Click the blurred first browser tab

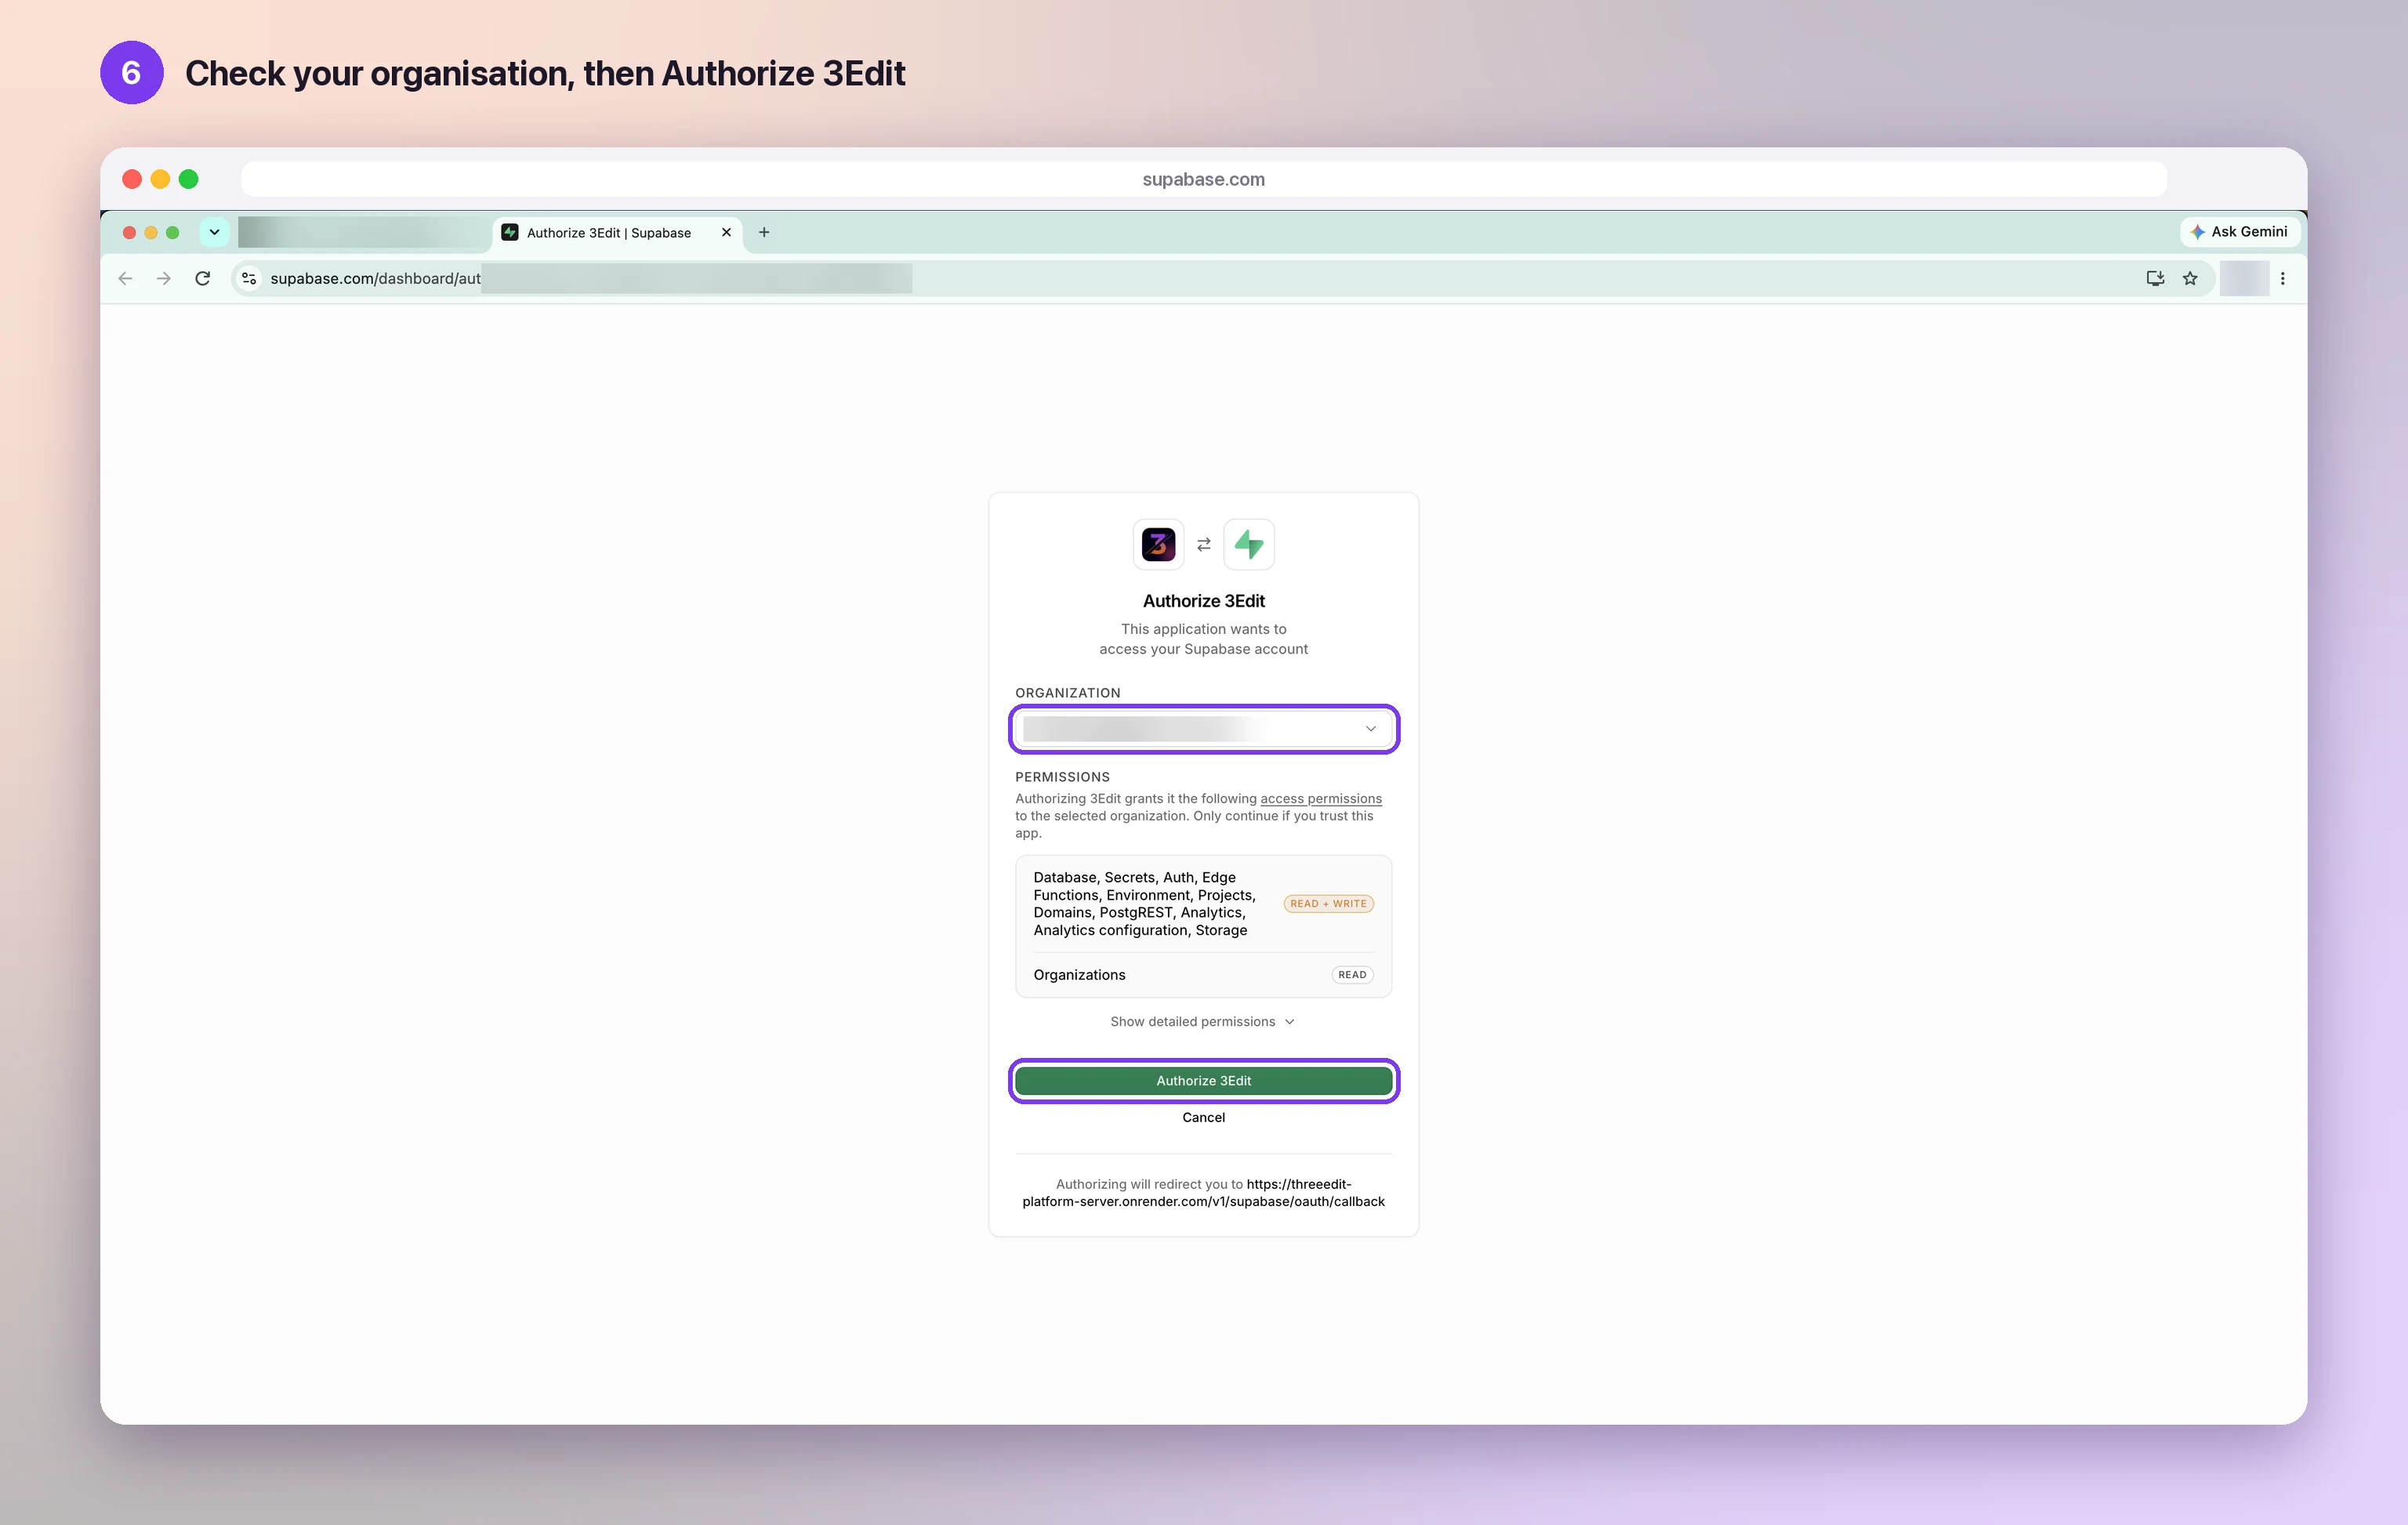pyautogui.click(x=364, y=232)
